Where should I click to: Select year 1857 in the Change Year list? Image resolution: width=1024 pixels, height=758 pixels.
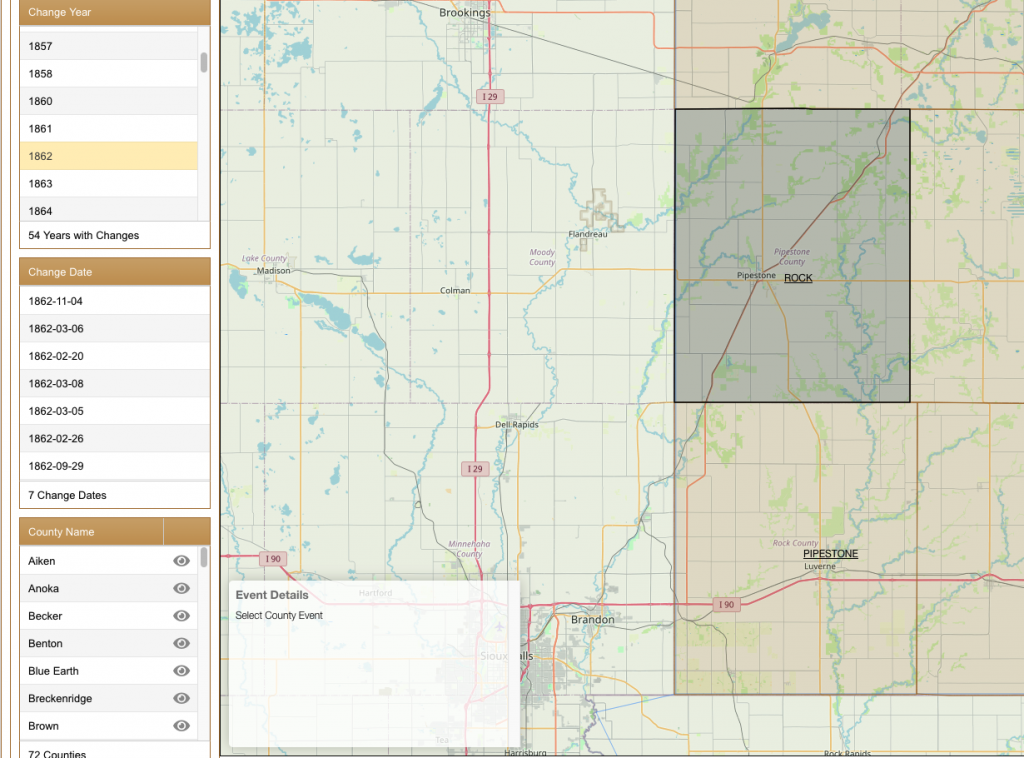pyautogui.click(x=108, y=46)
